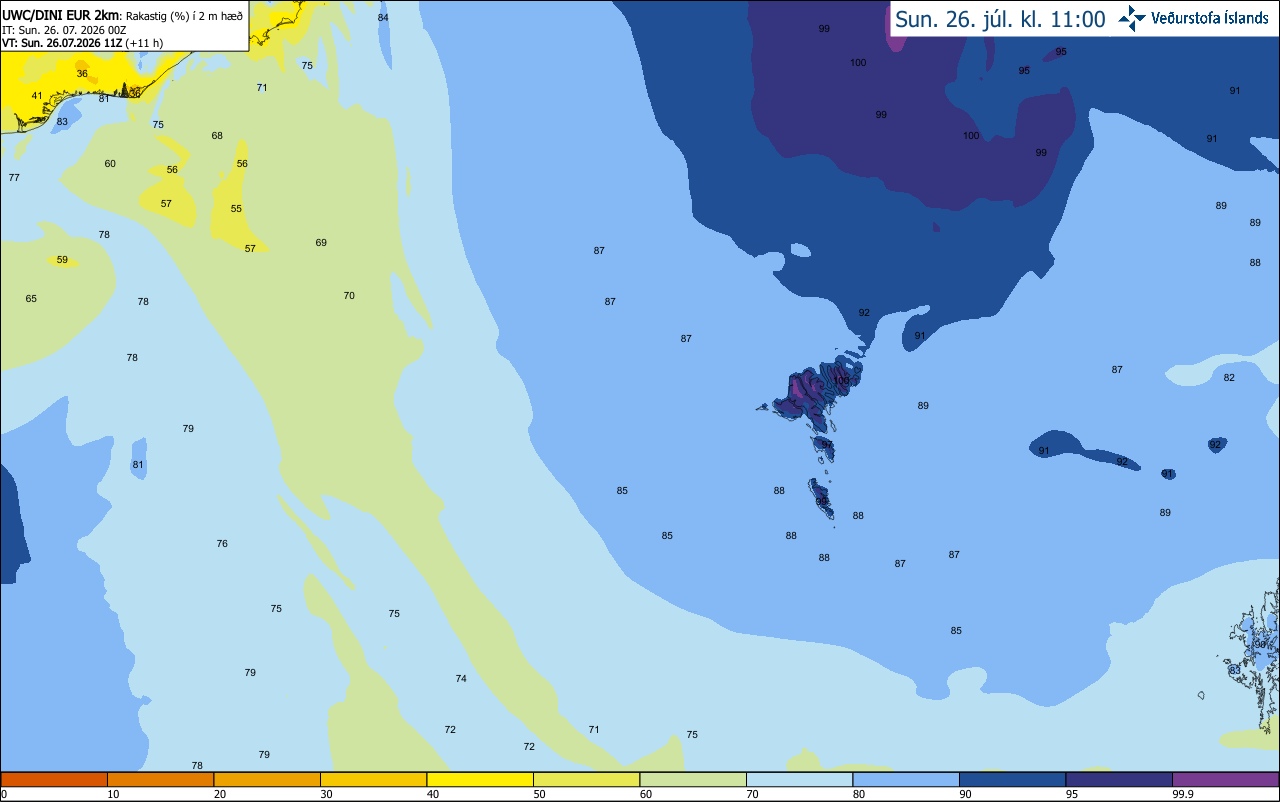Select the Sun. 26. júl. kl. 11:00 timestamp

tap(1000, 19)
